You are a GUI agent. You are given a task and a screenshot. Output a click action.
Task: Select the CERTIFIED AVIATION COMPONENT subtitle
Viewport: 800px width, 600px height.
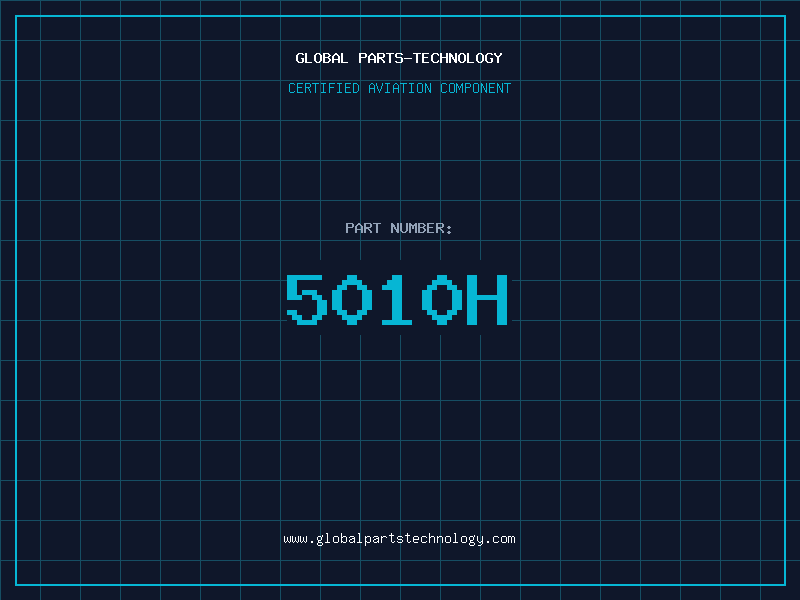tap(399, 88)
